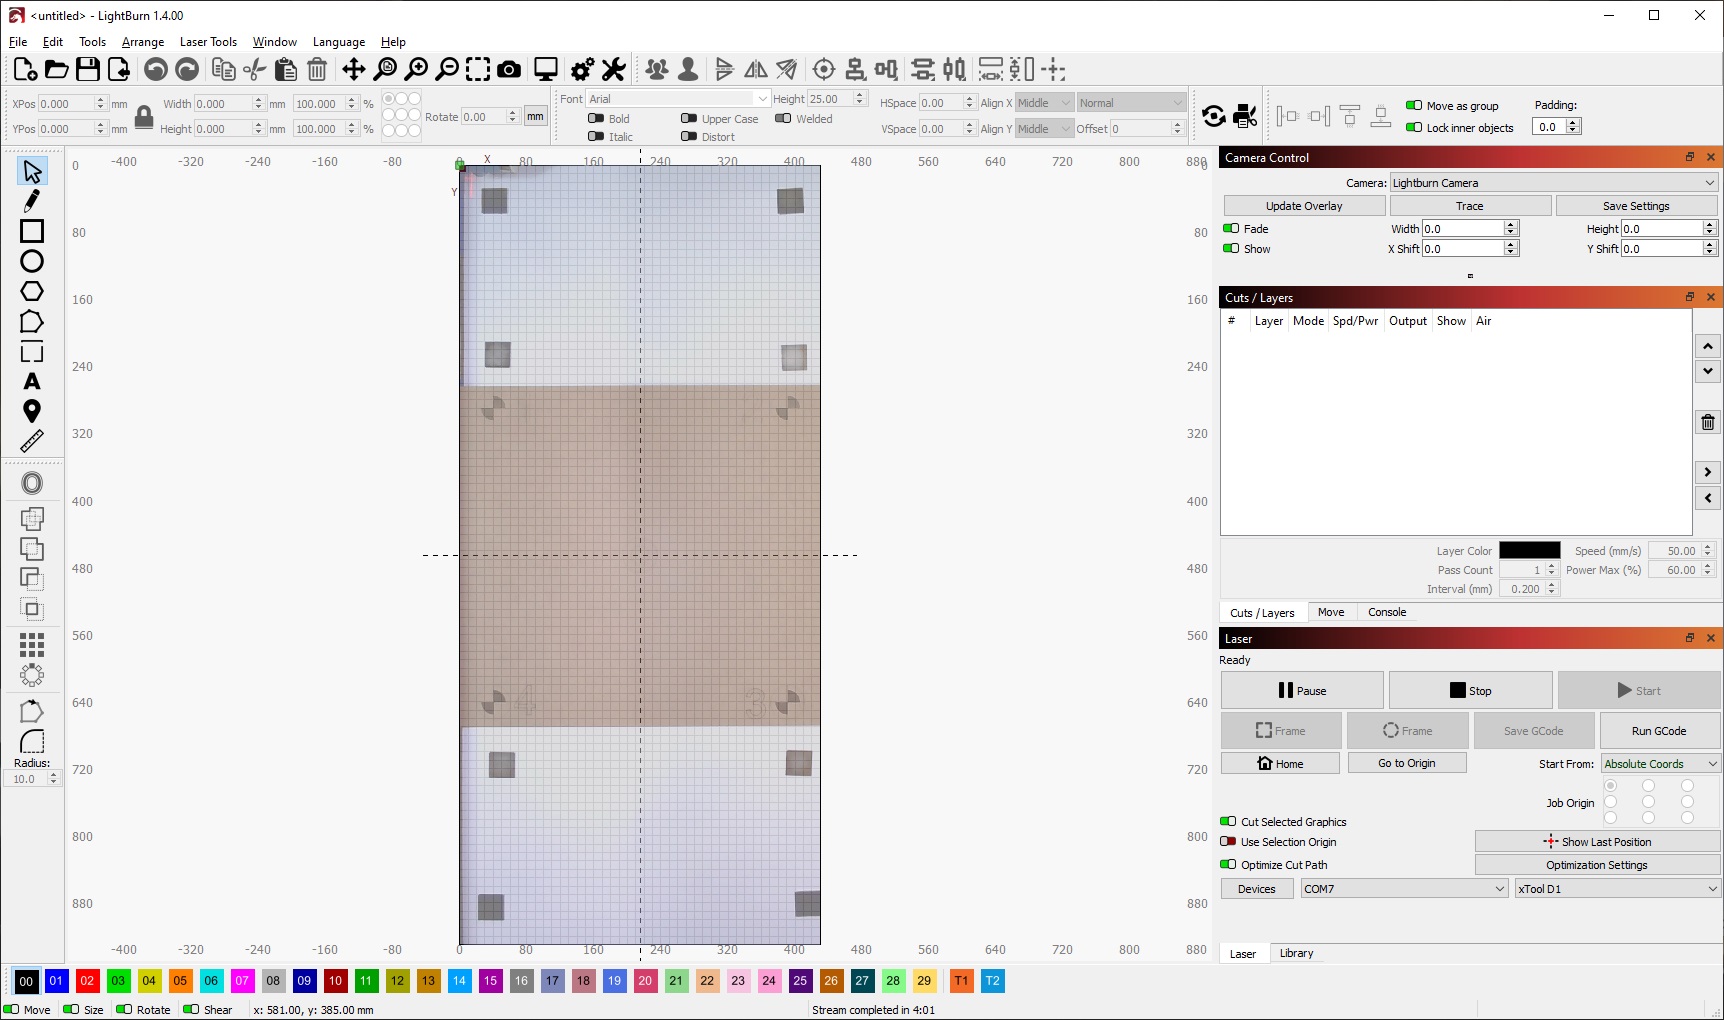Open the Offset Shapes tool
The width and height of the screenshot is (1724, 1020).
[x=32, y=484]
